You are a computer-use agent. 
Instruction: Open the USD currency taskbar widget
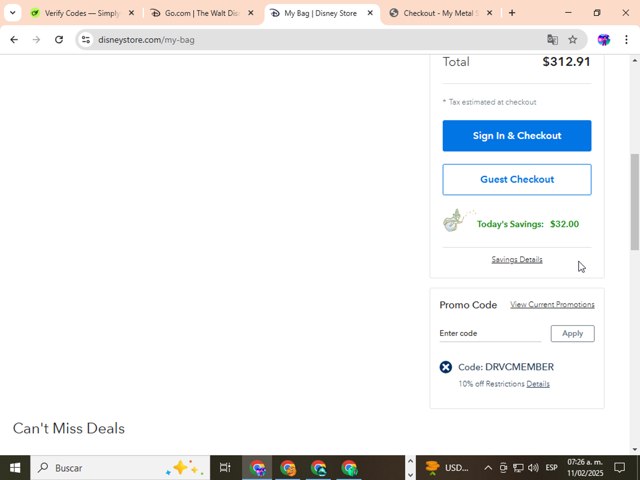click(448, 468)
